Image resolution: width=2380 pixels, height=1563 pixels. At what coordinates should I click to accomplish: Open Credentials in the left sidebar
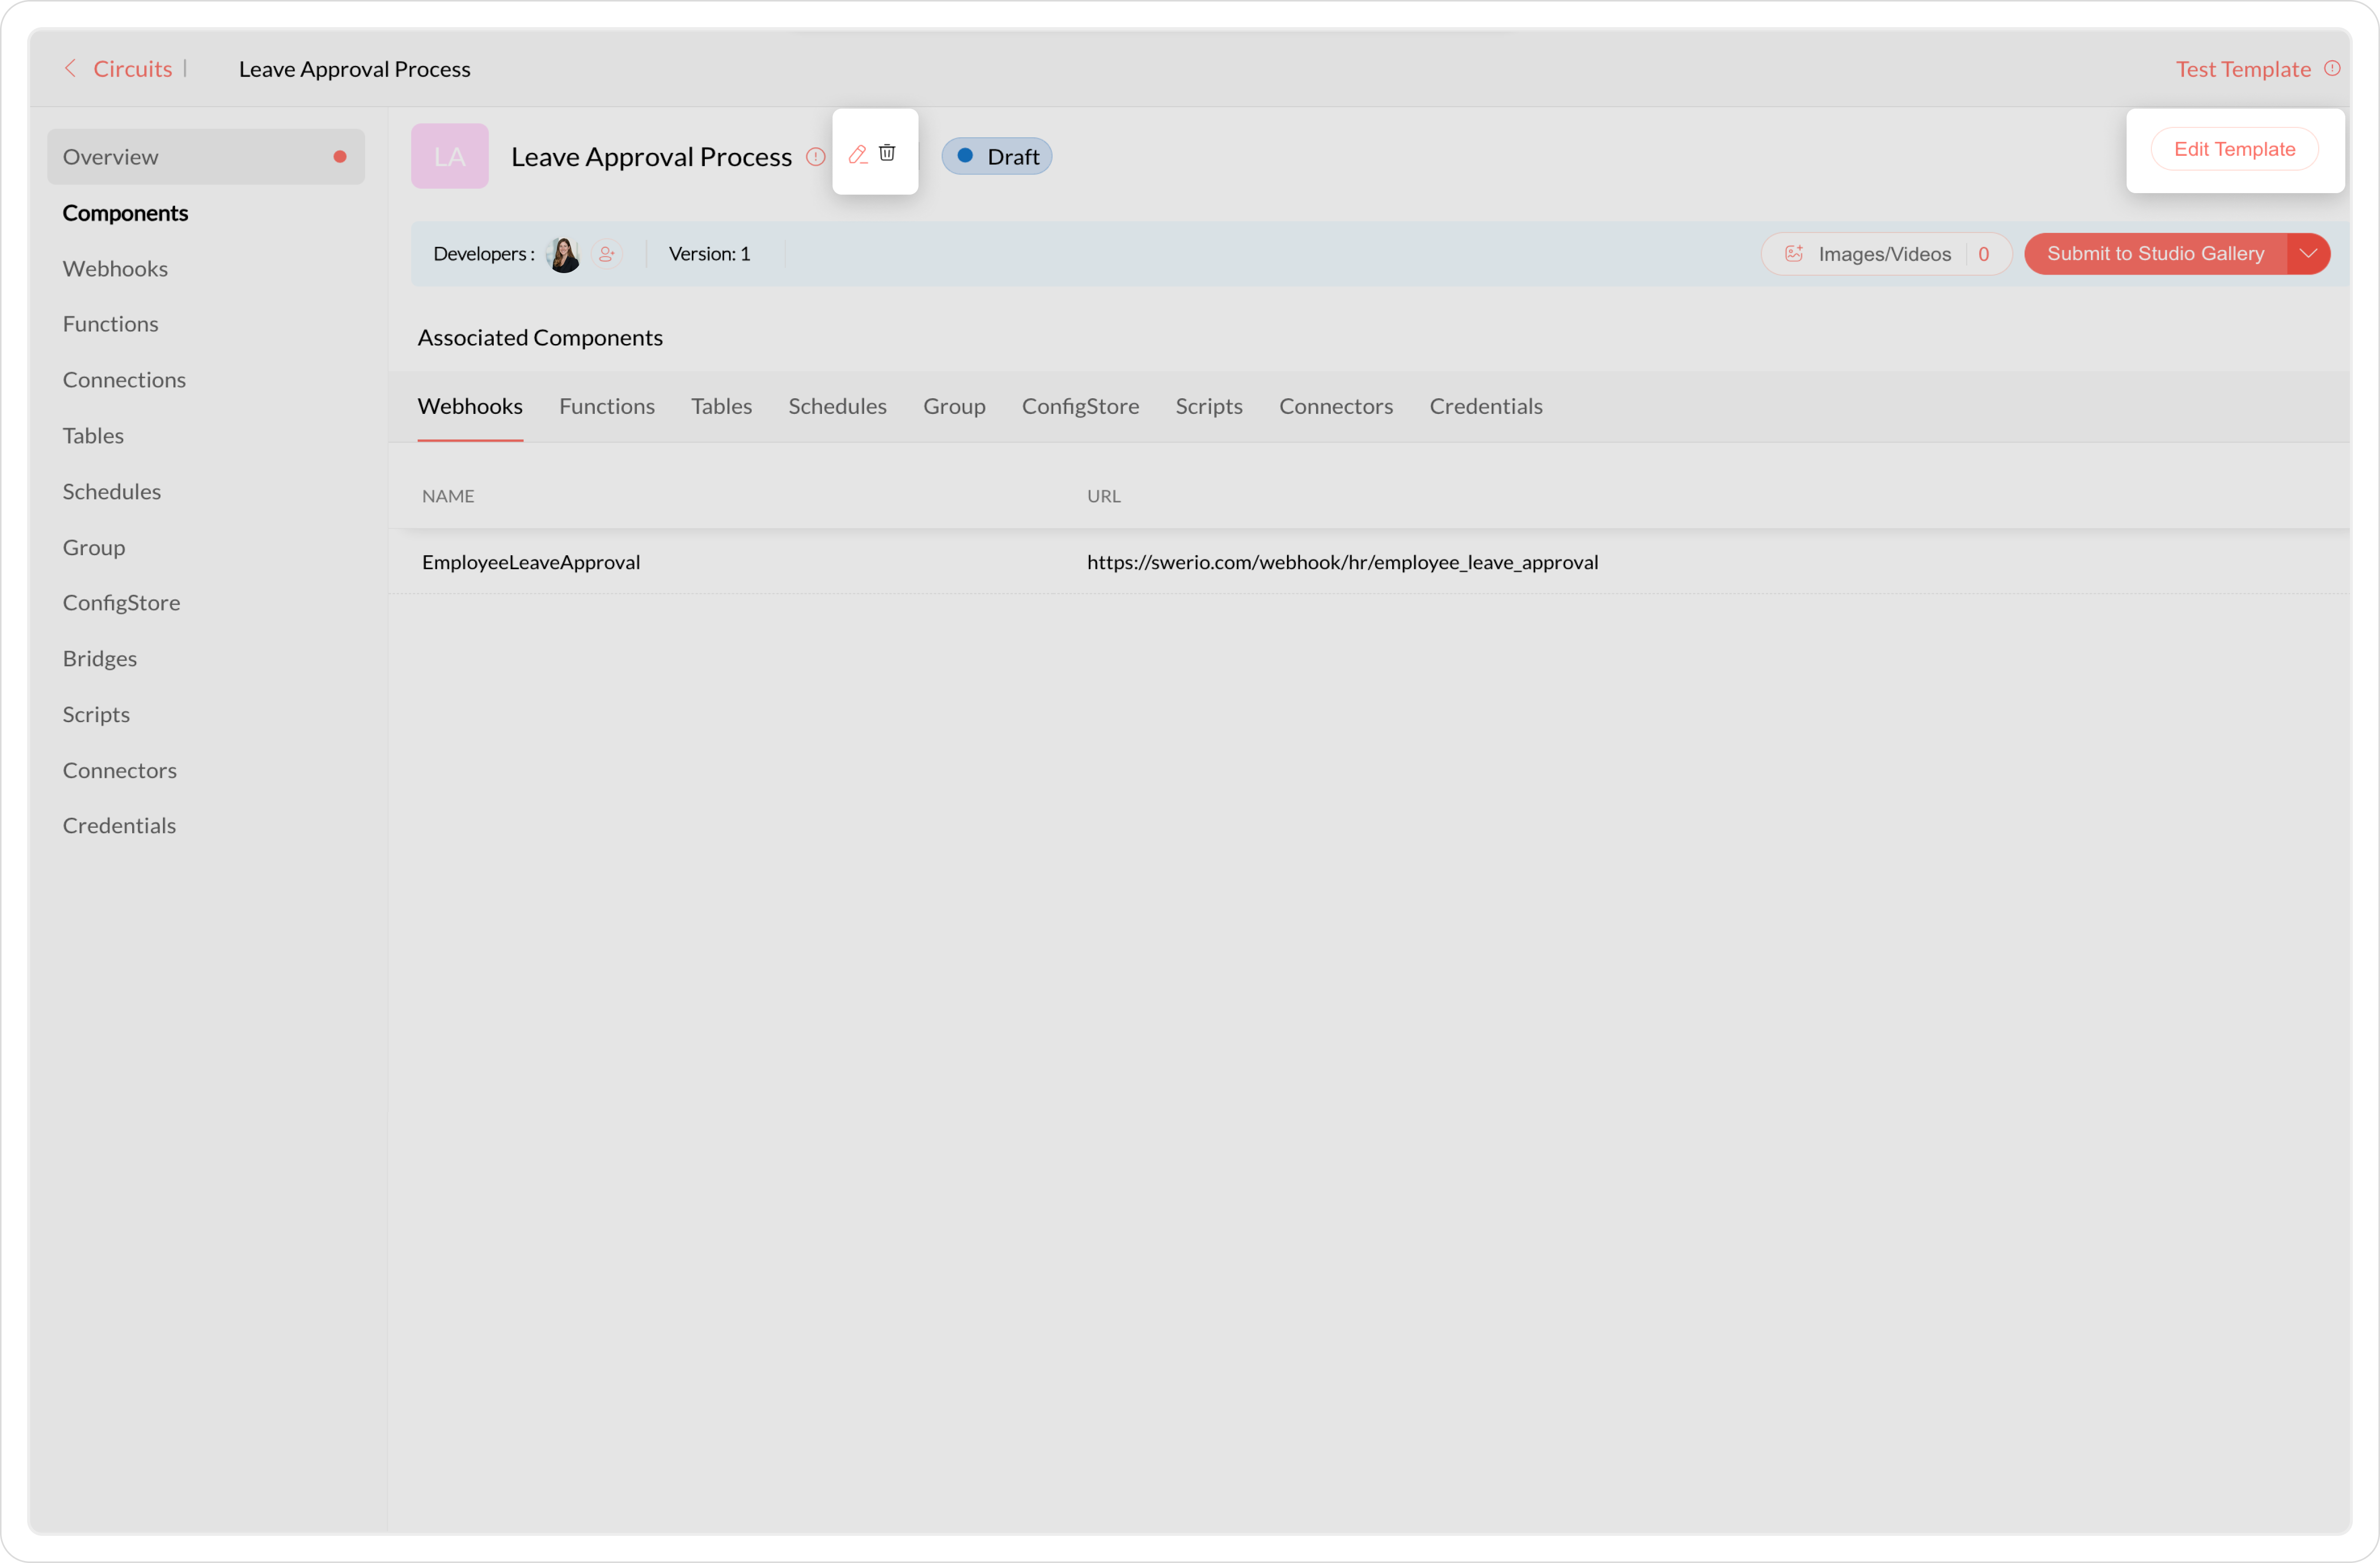[119, 826]
